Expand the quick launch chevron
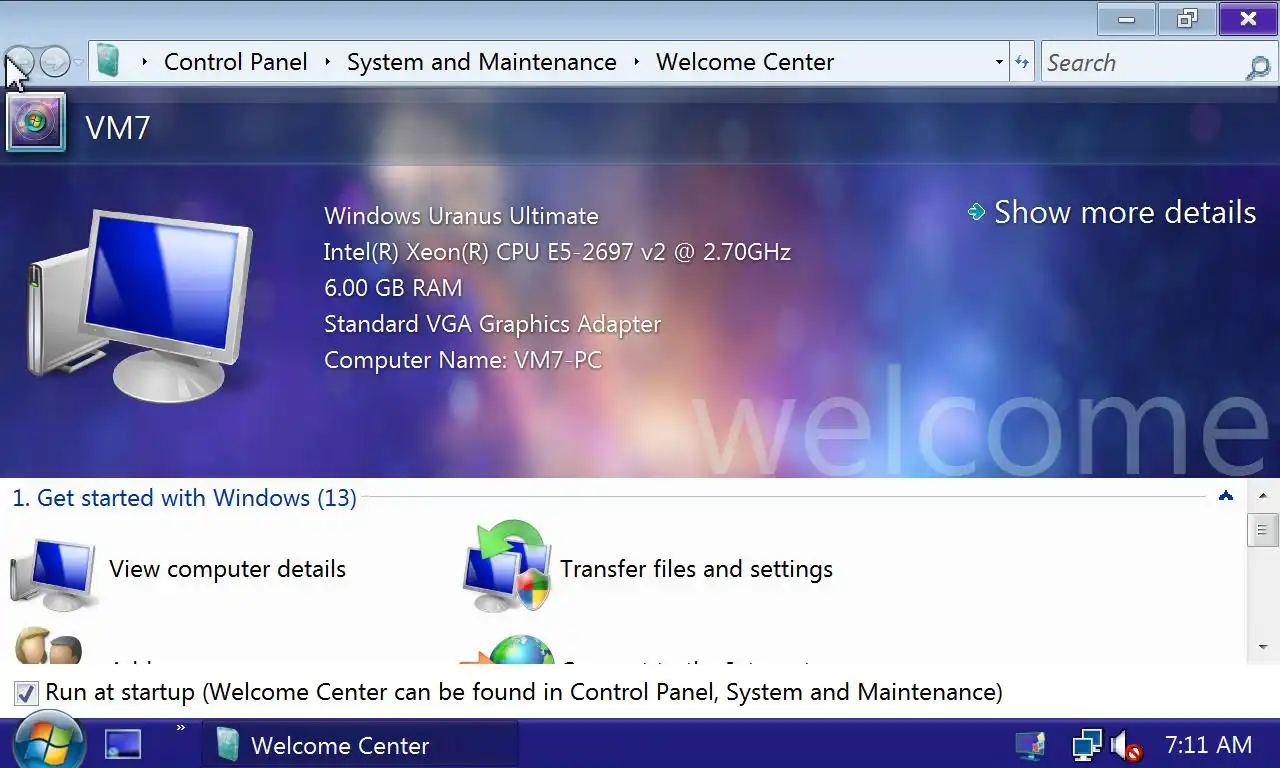 tap(181, 728)
